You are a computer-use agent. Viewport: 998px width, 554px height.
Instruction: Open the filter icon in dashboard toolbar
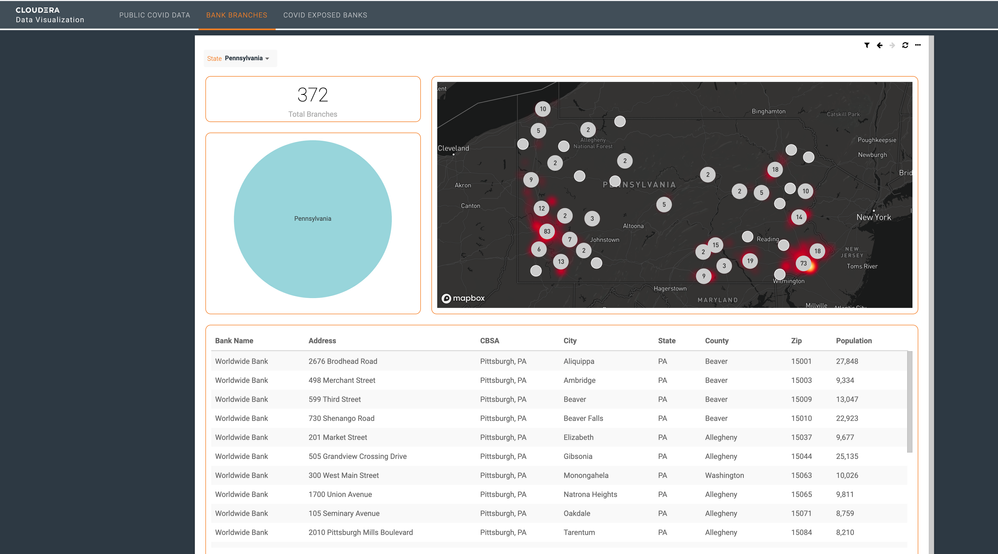pos(866,45)
